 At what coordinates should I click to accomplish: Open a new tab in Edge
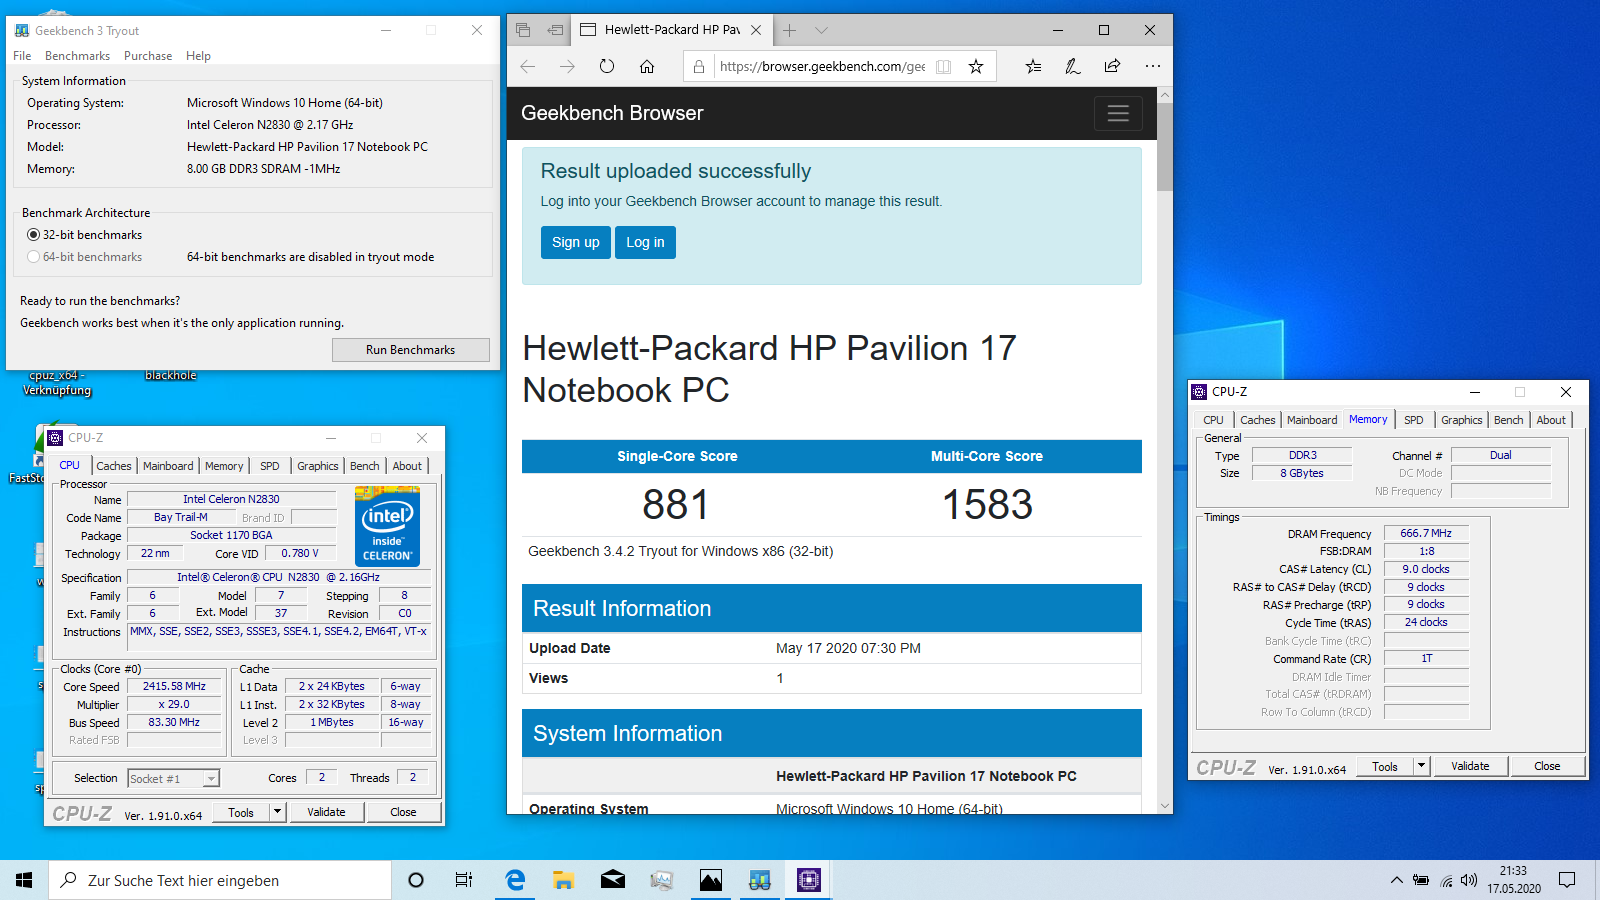tap(789, 30)
